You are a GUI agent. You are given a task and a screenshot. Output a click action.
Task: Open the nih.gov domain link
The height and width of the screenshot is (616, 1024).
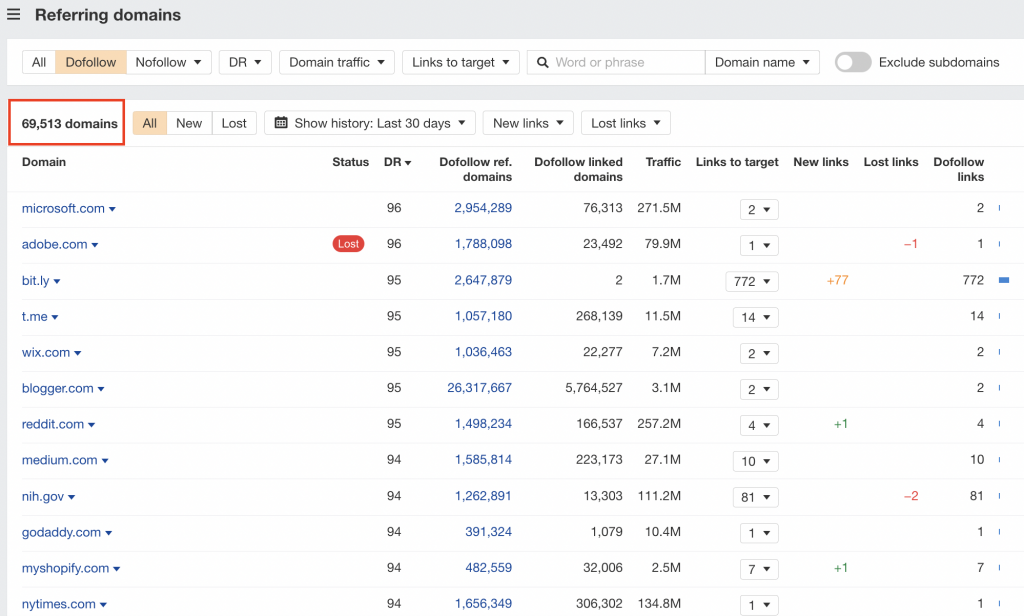pyautogui.click(x=43, y=496)
